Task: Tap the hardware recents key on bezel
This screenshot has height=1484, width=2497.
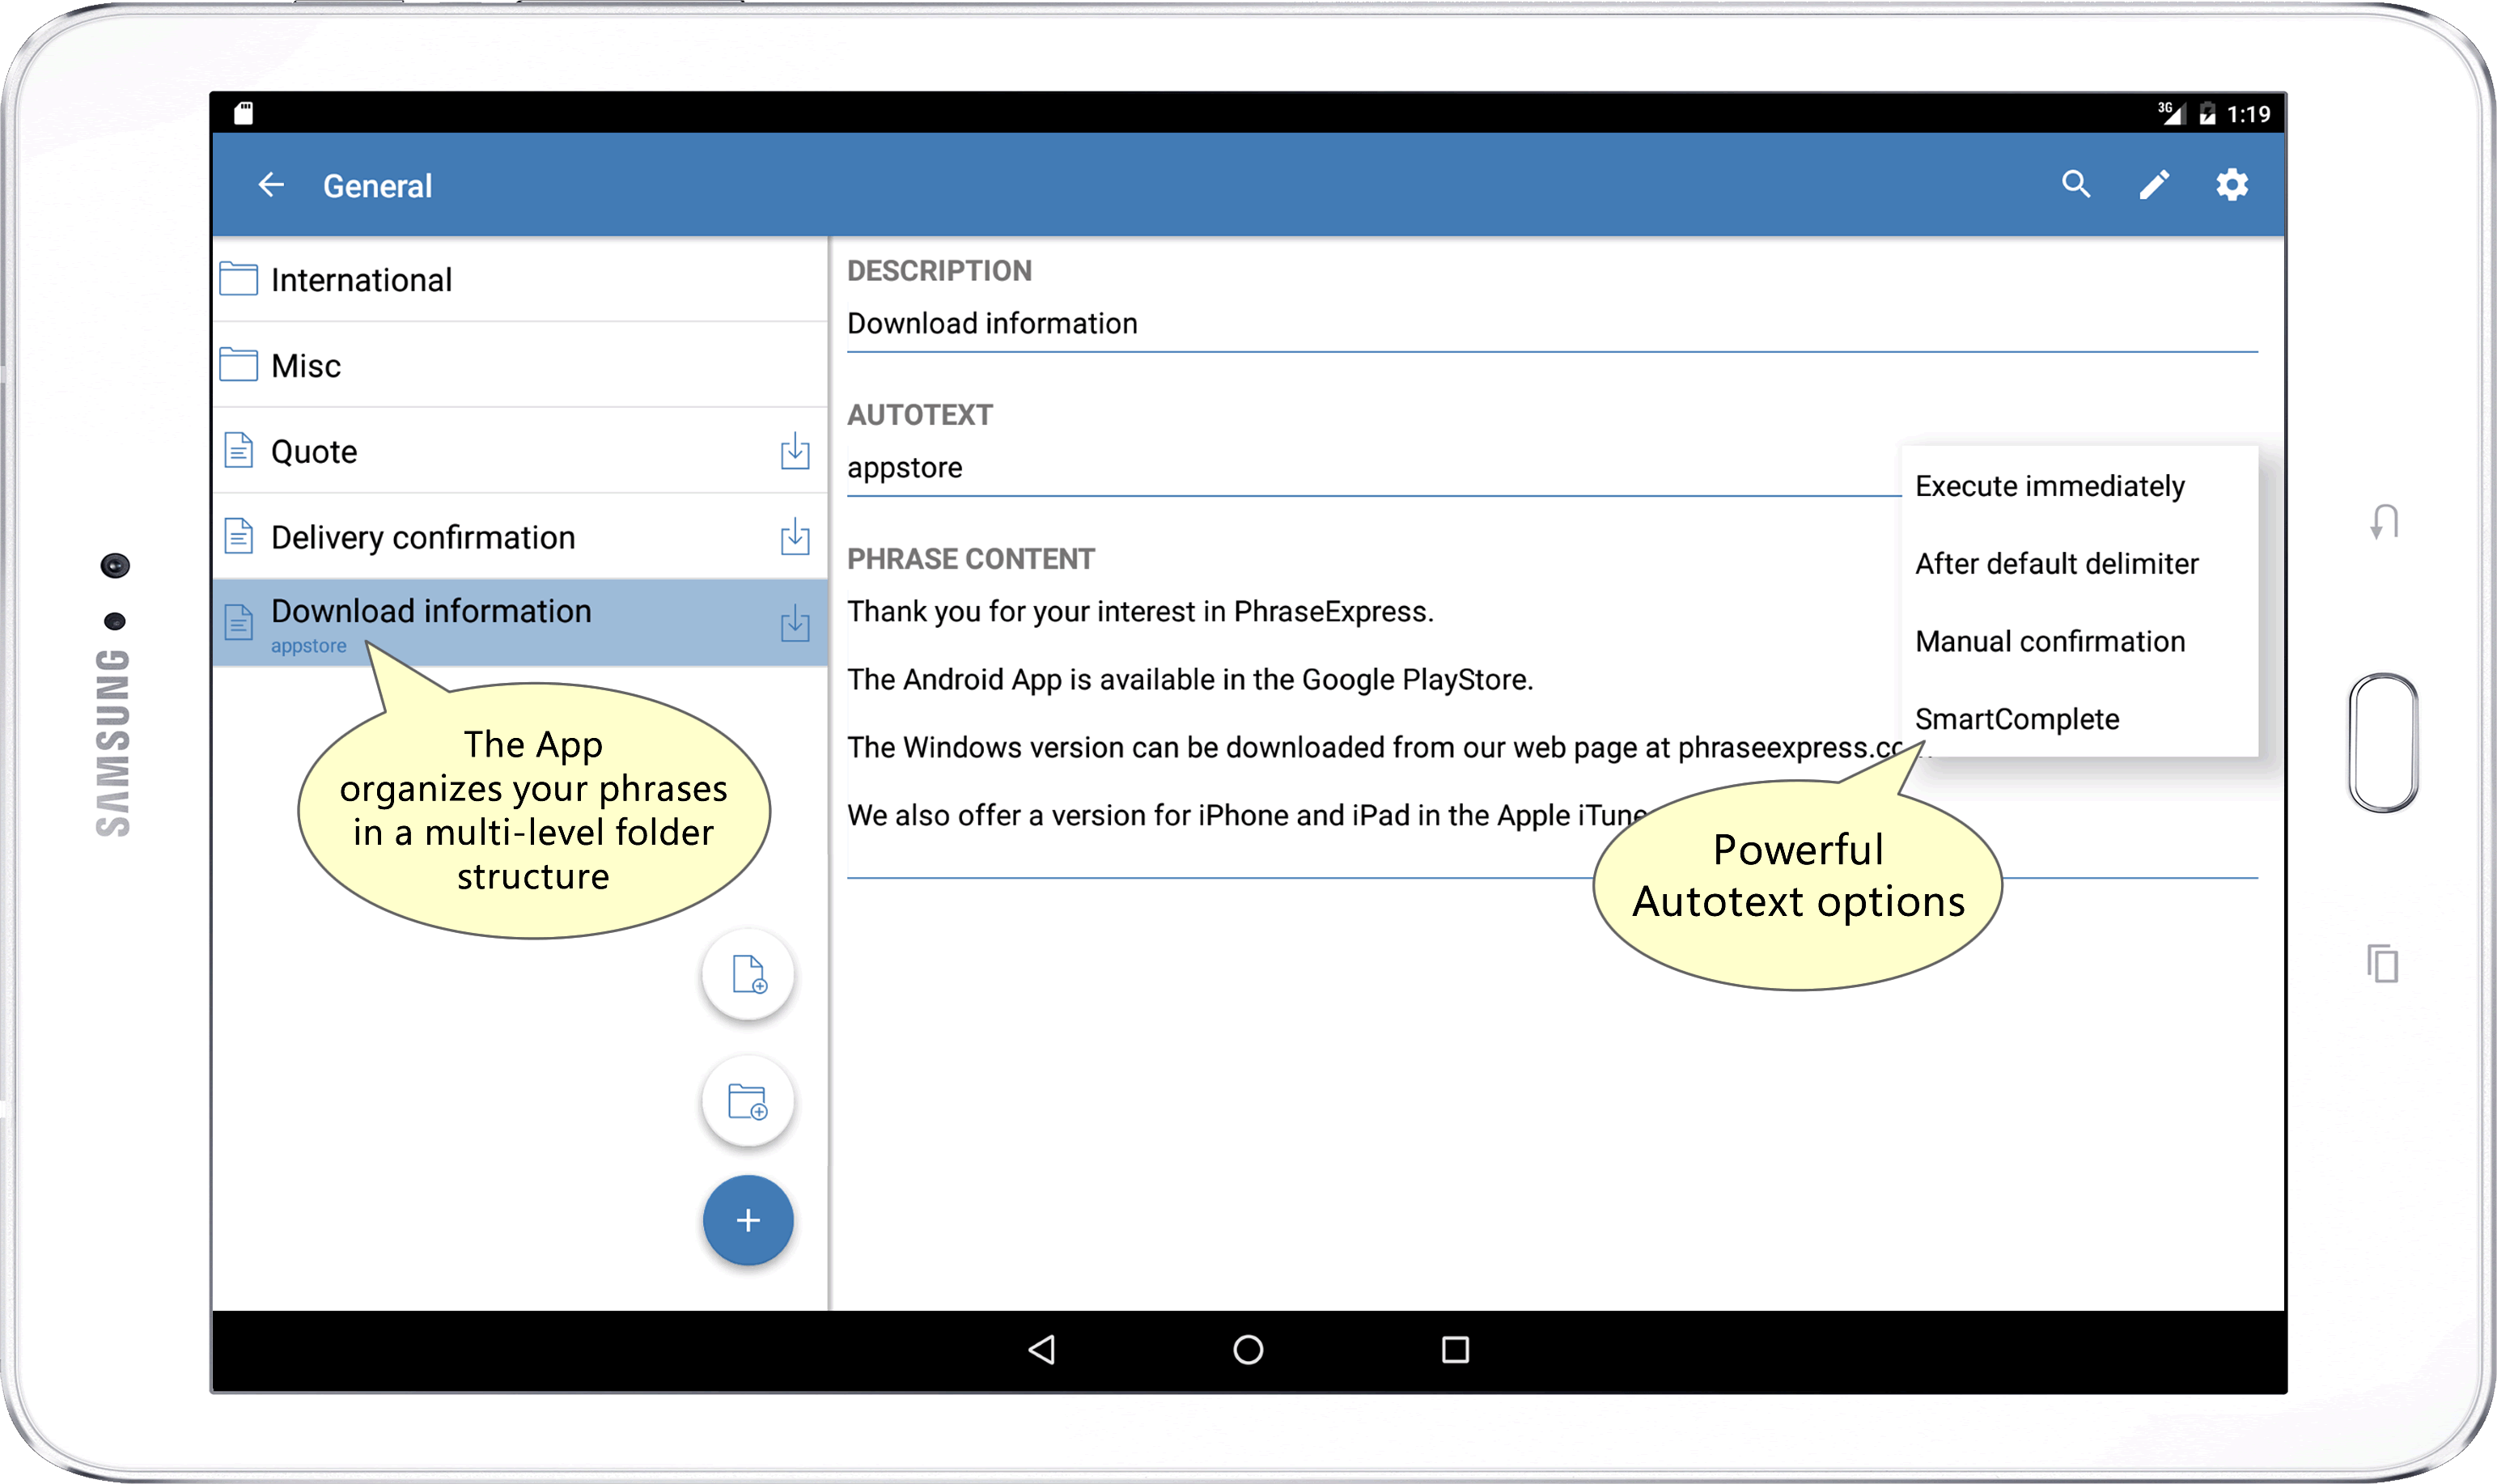Action: 2383,963
